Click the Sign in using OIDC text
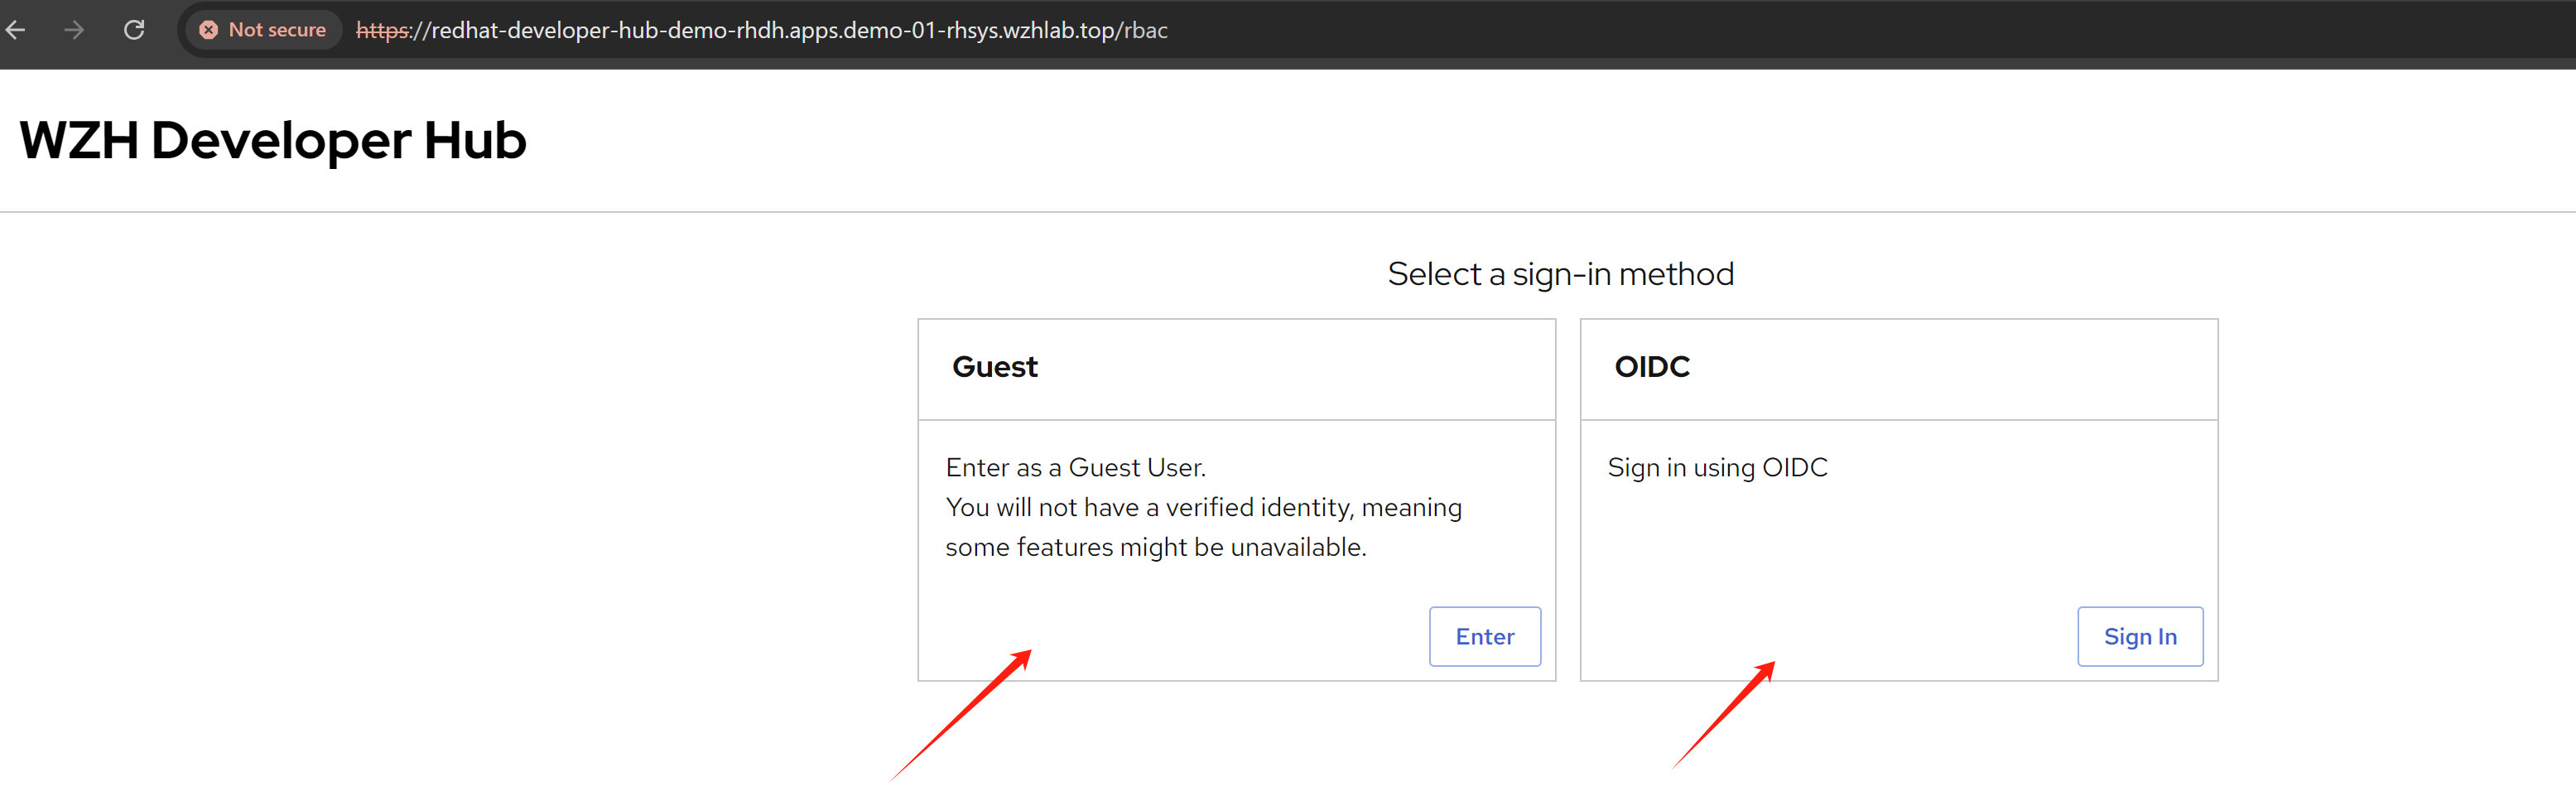 [1717, 467]
